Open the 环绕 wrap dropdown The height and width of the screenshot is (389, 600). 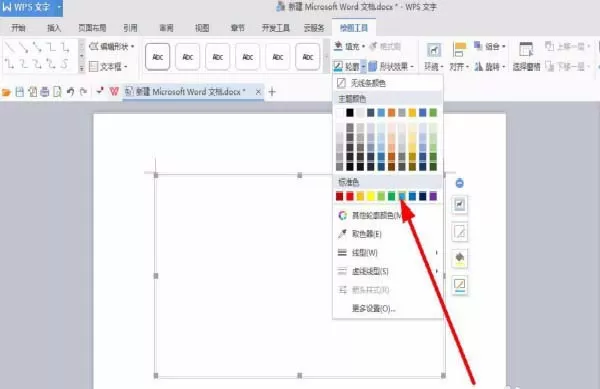pos(434,57)
